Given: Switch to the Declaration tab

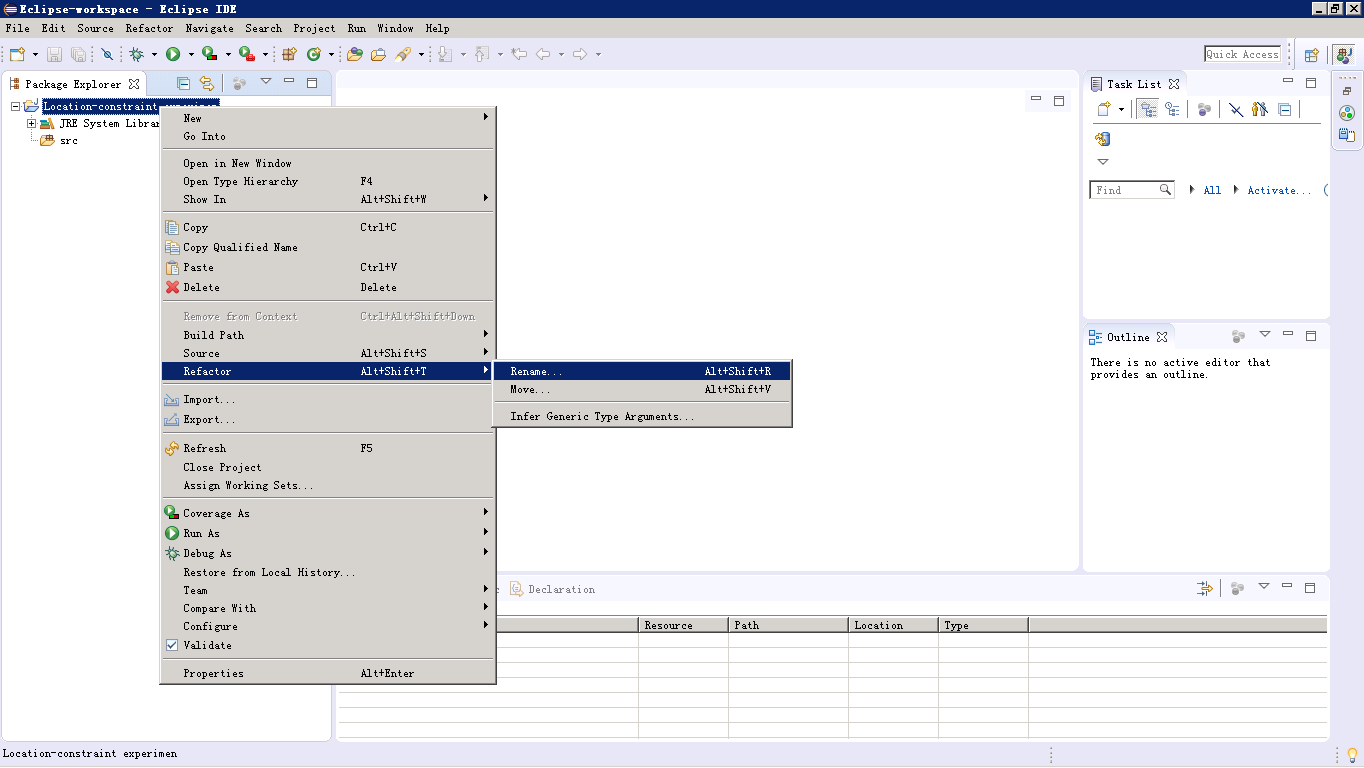Looking at the screenshot, I should [x=552, y=589].
